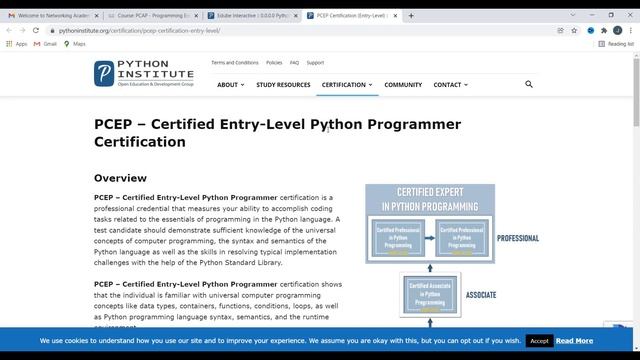This screenshot has width=640, height=360.
Task: Expand the CONTACT dropdown
Action: click(x=451, y=85)
